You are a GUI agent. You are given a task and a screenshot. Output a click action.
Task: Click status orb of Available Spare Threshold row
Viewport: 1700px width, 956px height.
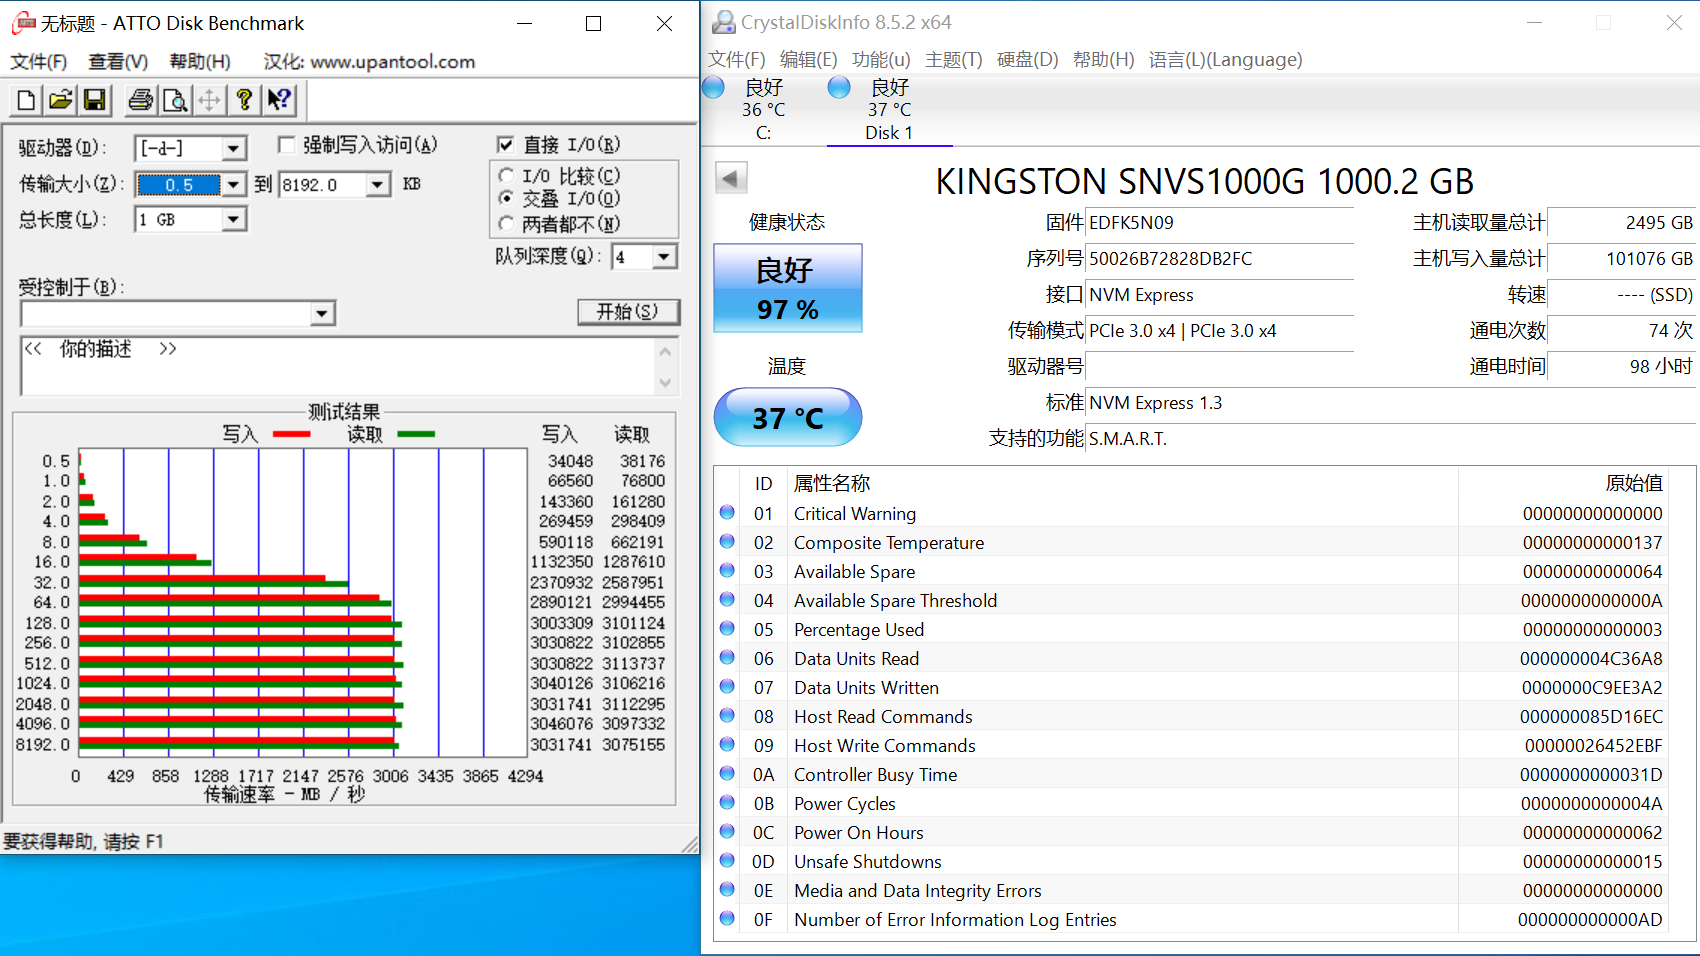tap(727, 599)
